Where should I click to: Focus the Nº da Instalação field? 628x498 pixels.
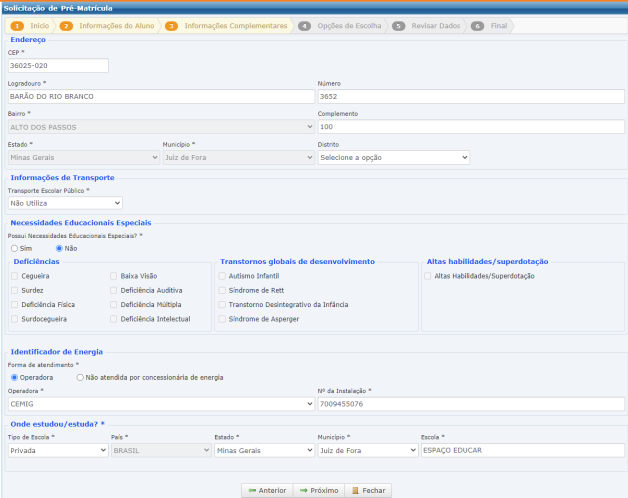tap(470, 404)
